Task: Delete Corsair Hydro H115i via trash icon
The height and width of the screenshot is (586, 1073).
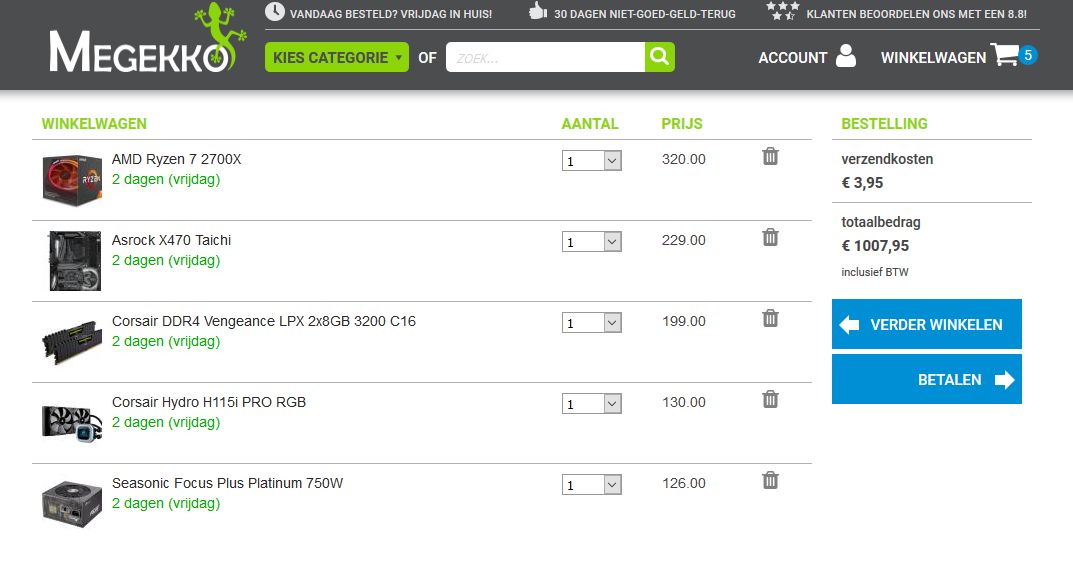Action: coord(770,399)
